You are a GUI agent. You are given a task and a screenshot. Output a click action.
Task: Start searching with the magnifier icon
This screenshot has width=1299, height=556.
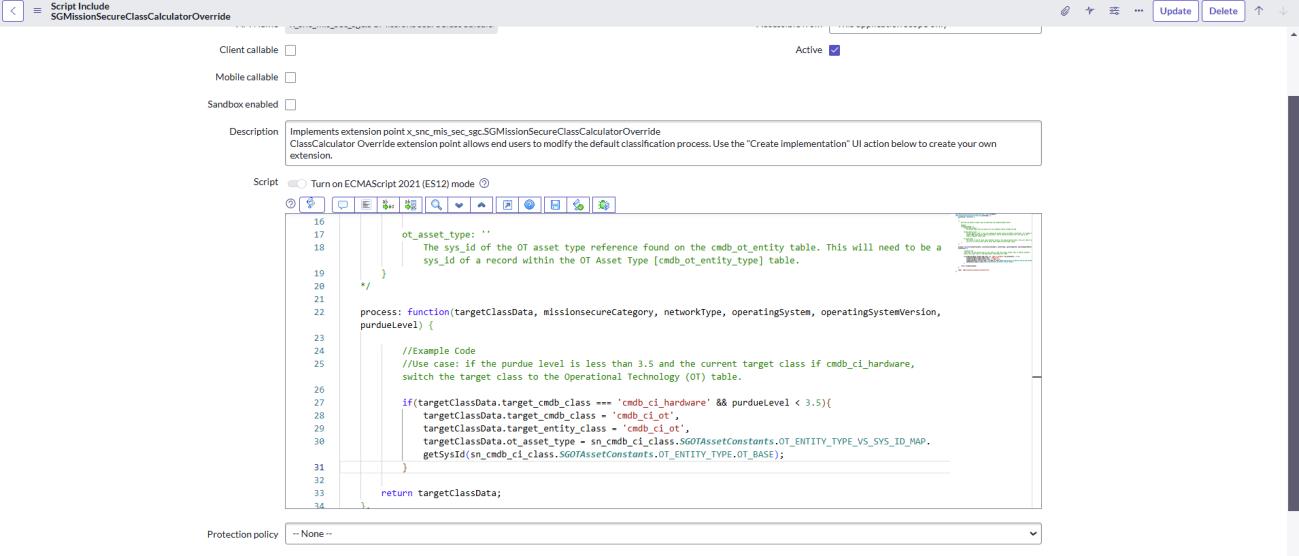436,203
